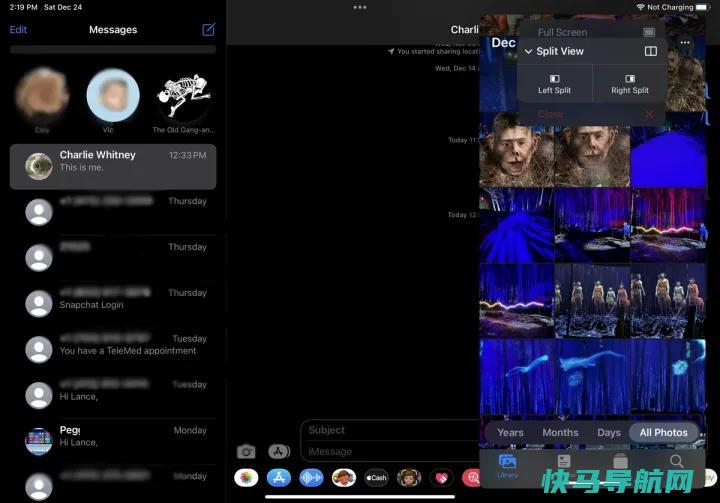Open Digital Touch heart icon in strip

pos(441,478)
